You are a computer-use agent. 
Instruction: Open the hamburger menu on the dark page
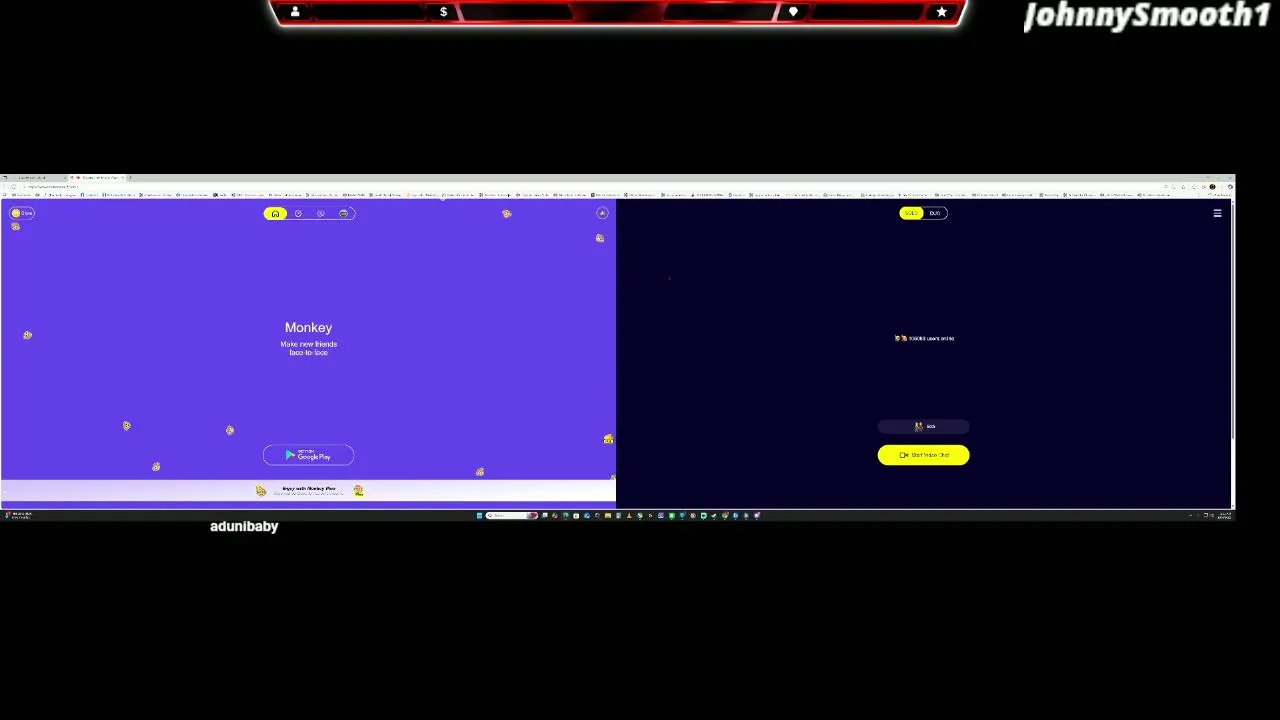(x=1217, y=213)
